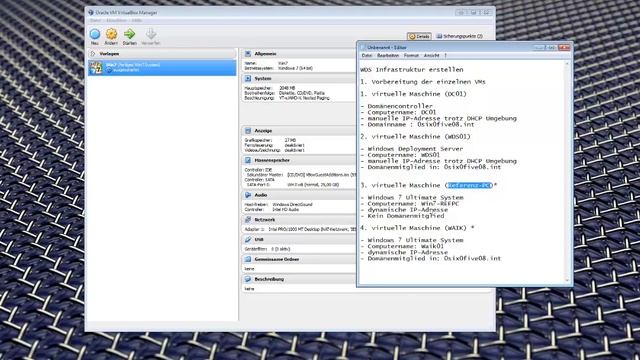
Task: Click the Editor vertical scrollbar up arrow
Action: pos(567,64)
